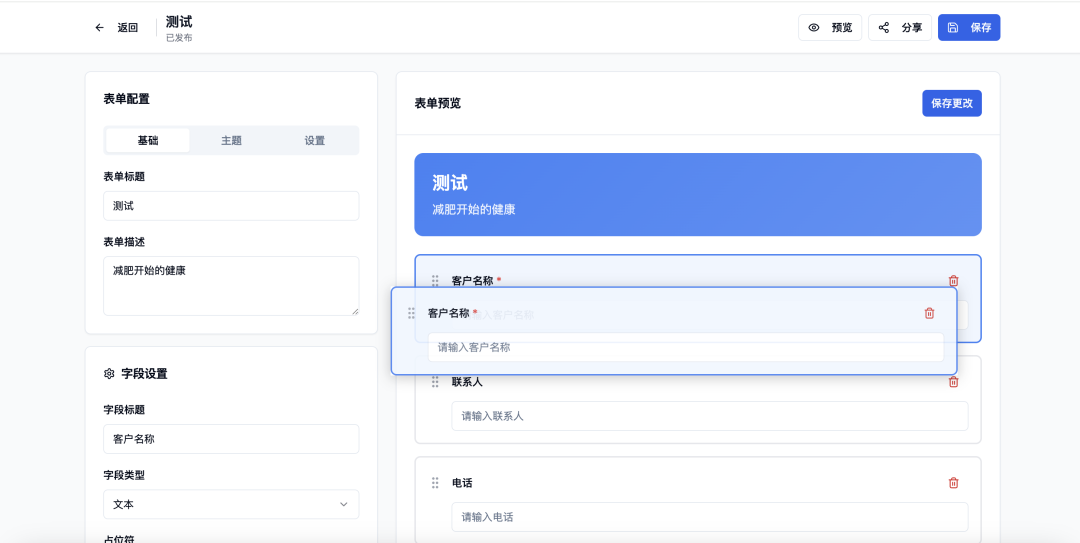This screenshot has width=1080, height=543.
Task: Click the 请输入联系人 input field
Action: (709, 416)
